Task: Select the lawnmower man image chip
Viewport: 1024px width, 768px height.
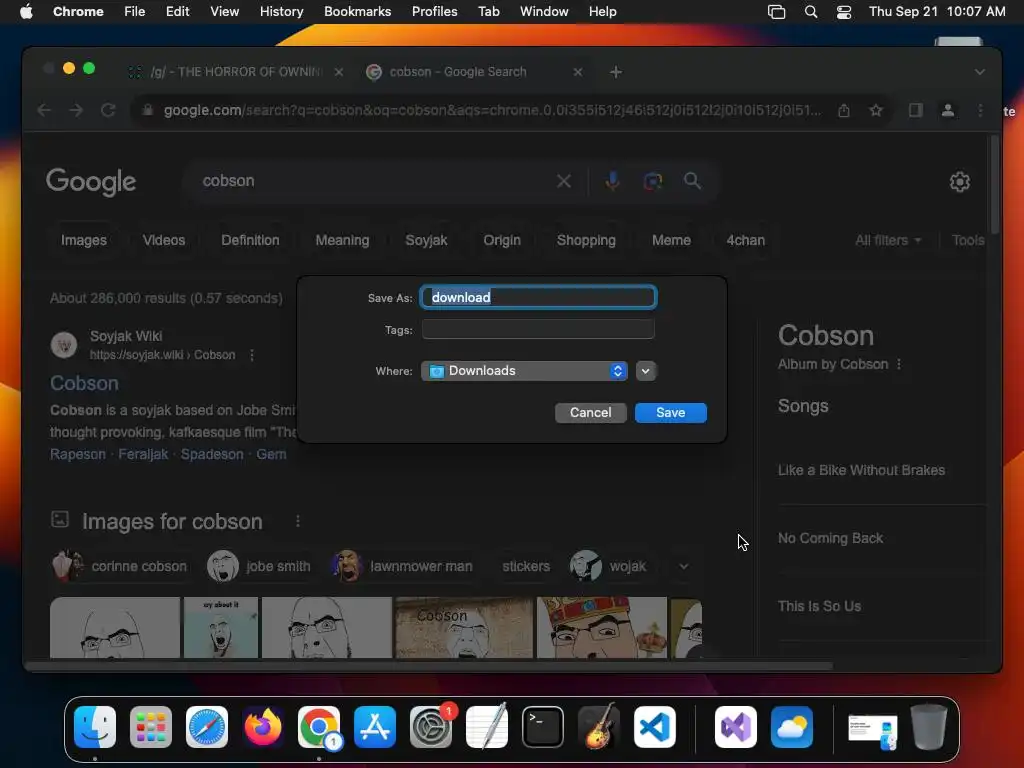Action: click(403, 566)
